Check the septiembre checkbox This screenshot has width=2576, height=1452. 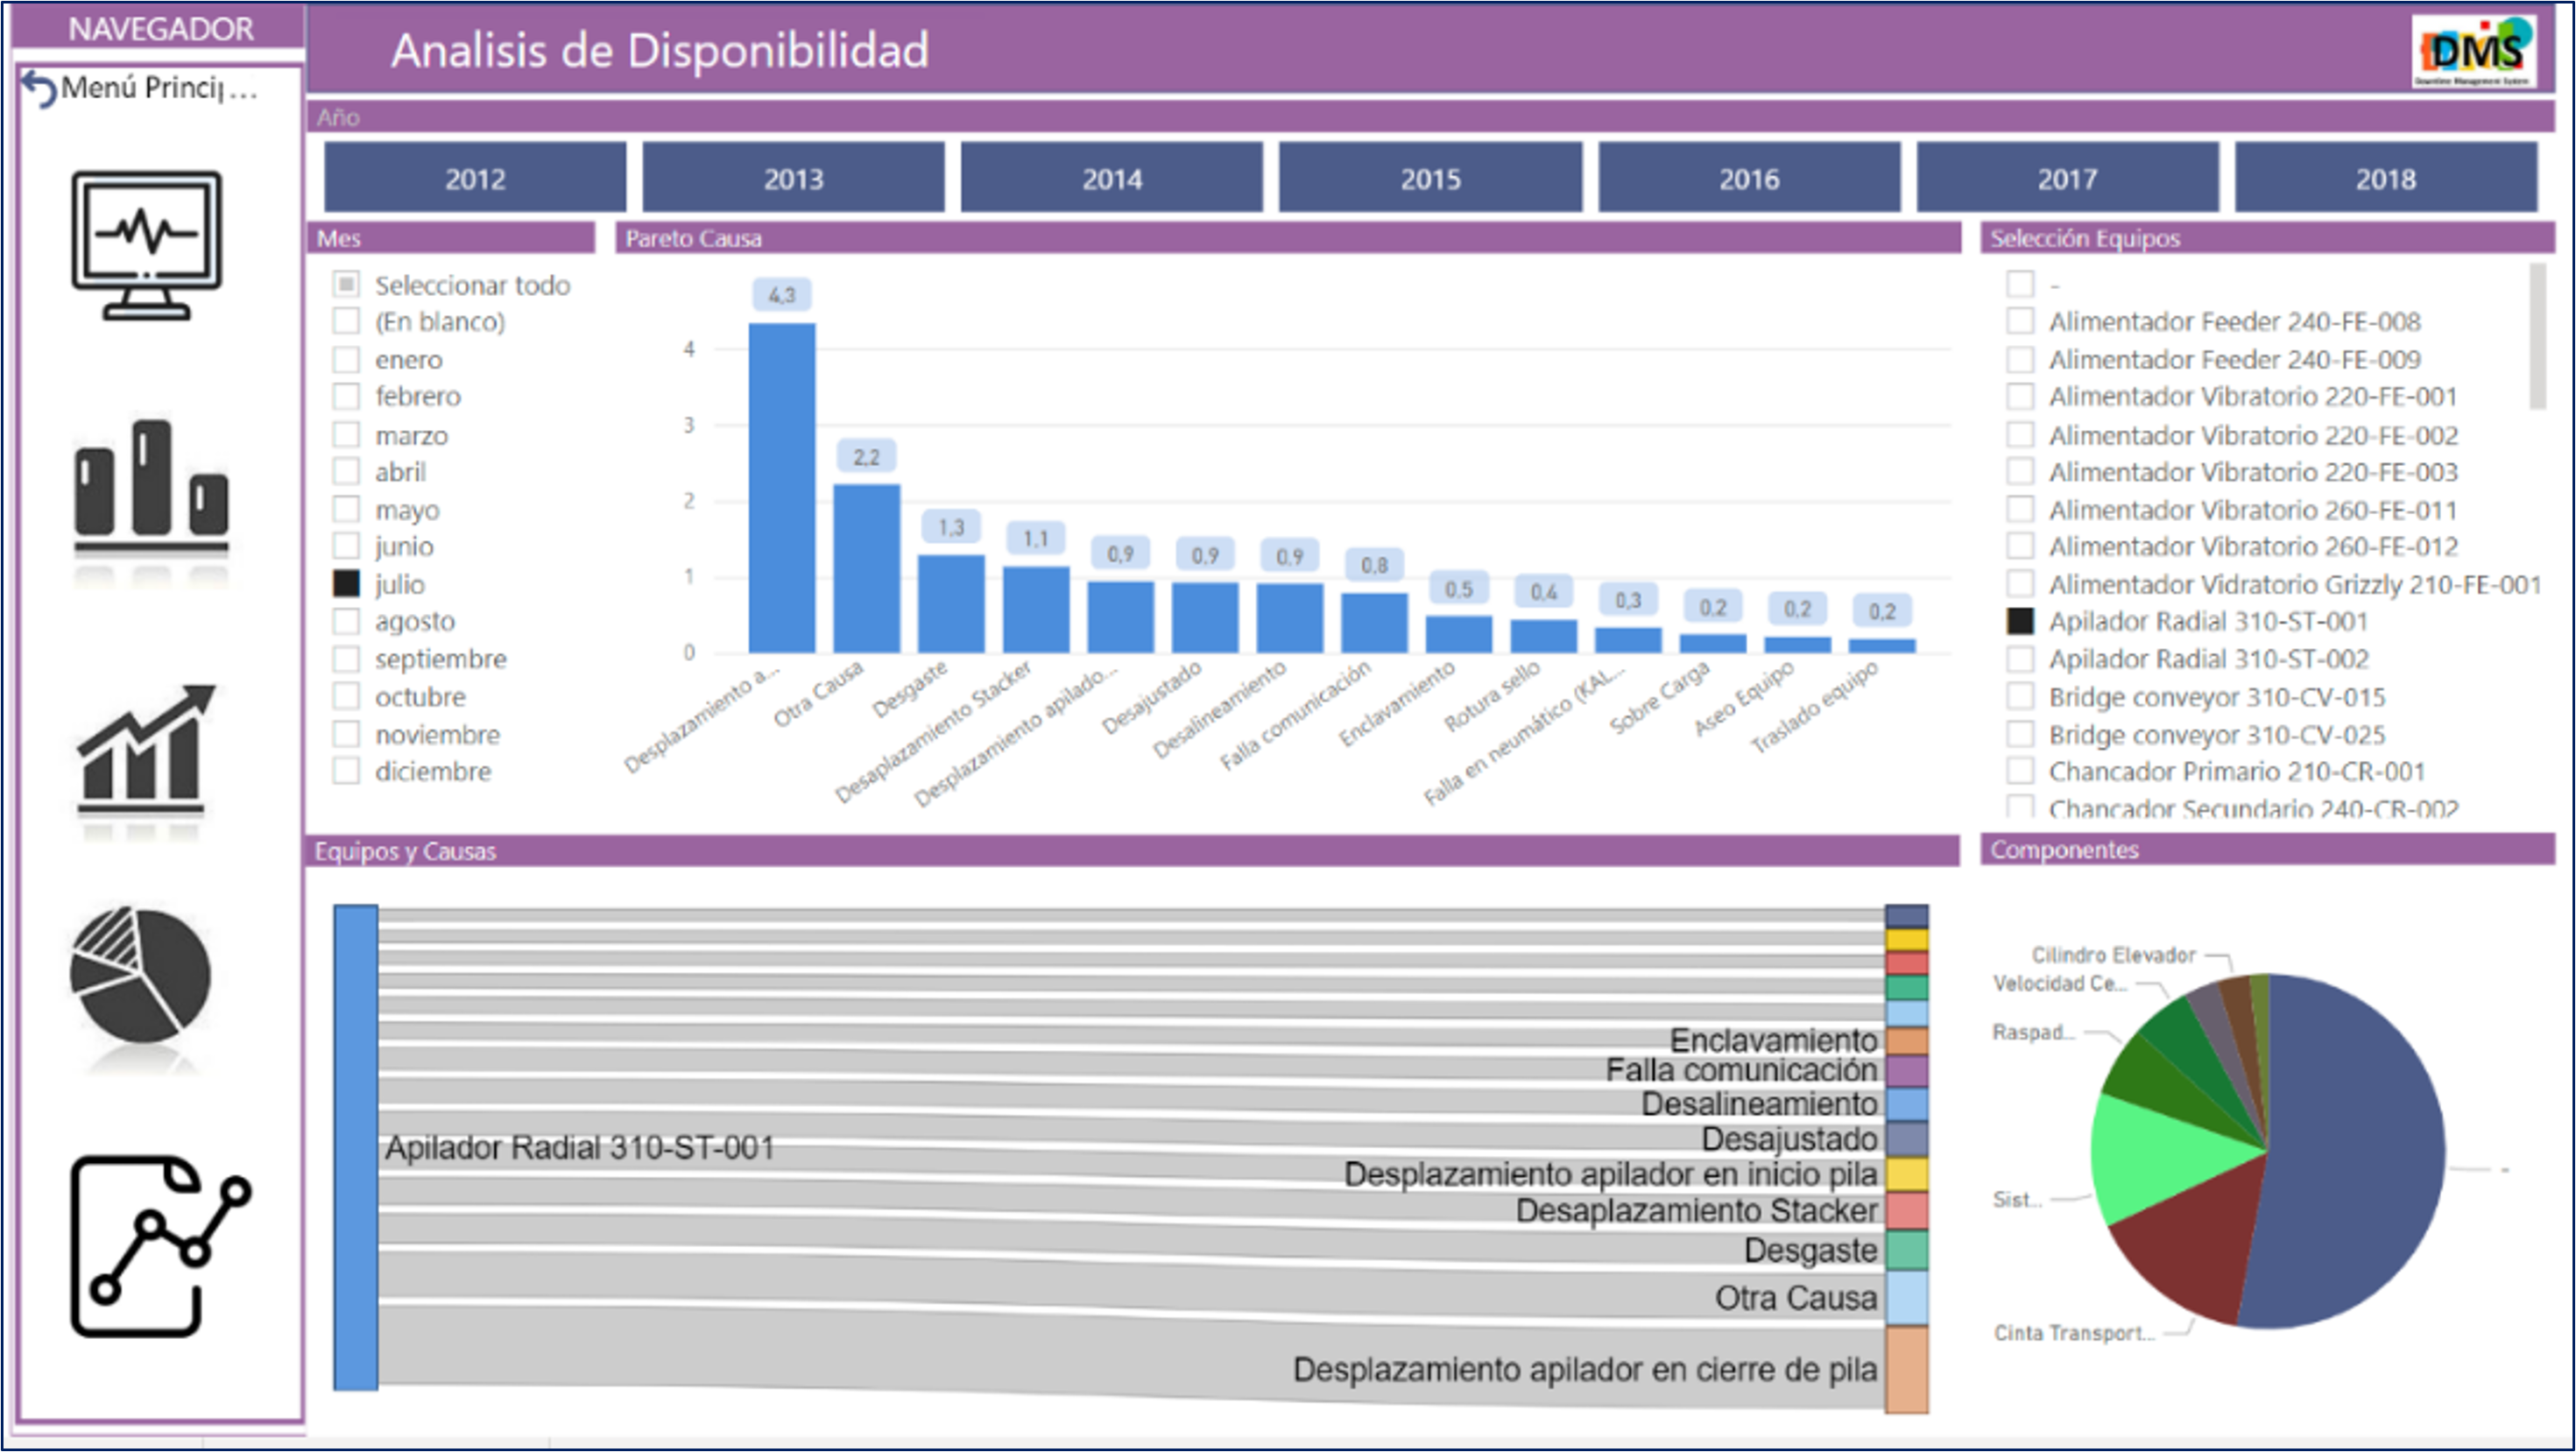pyautogui.click(x=346, y=659)
